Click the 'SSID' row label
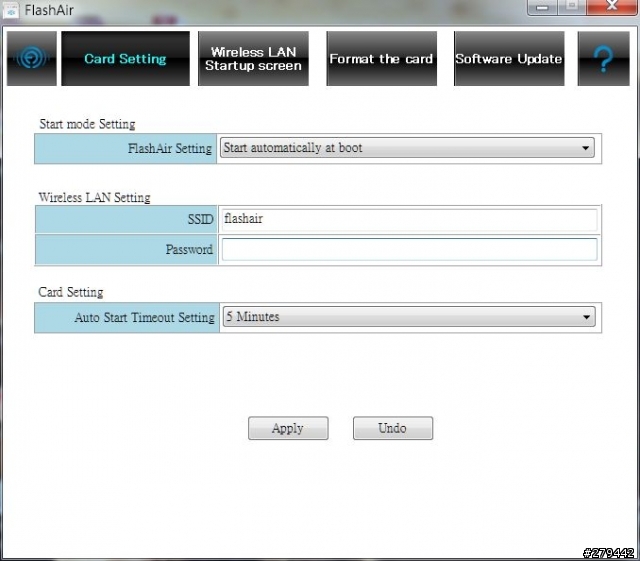The width and height of the screenshot is (640, 561). click(200, 219)
